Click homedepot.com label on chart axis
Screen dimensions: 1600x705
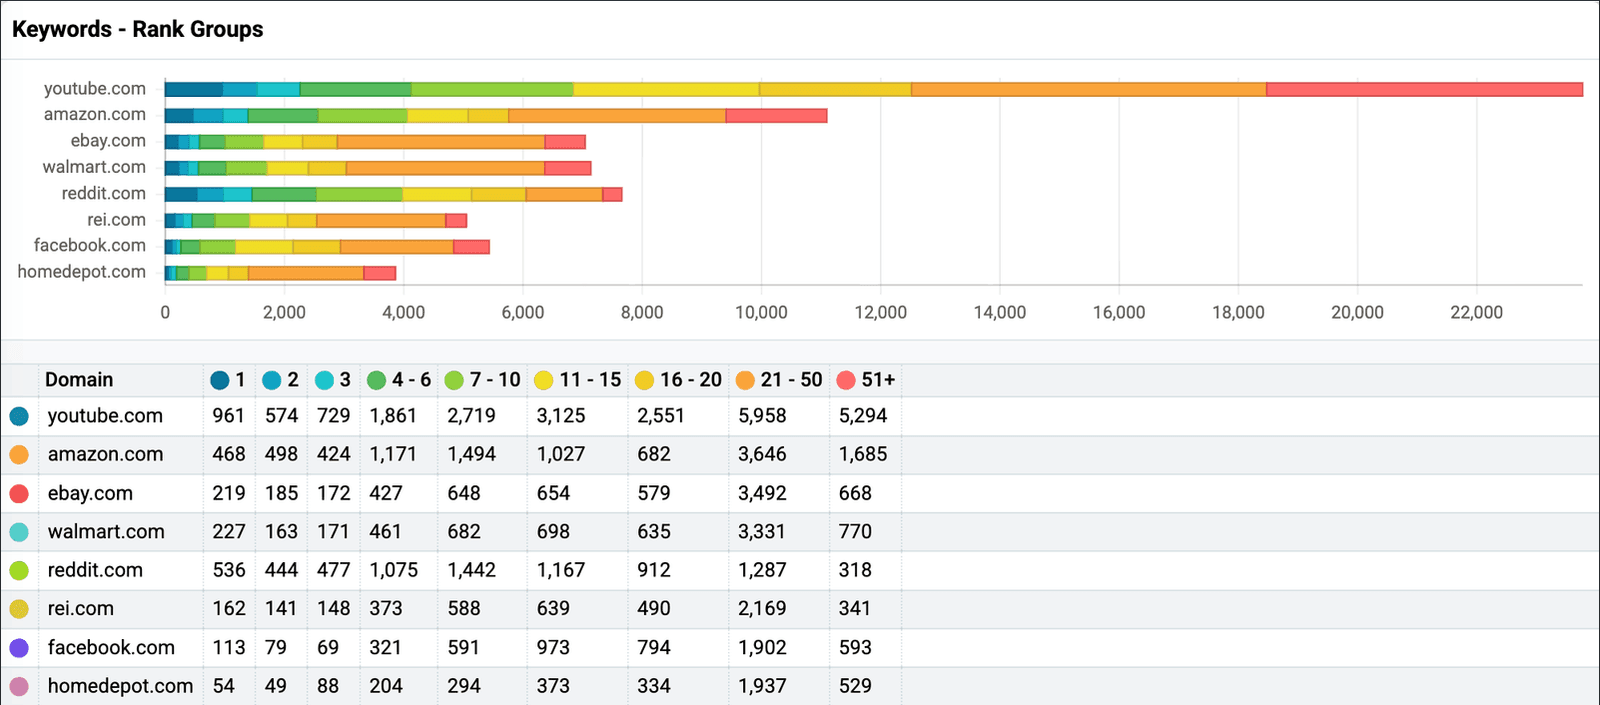(x=82, y=272)
